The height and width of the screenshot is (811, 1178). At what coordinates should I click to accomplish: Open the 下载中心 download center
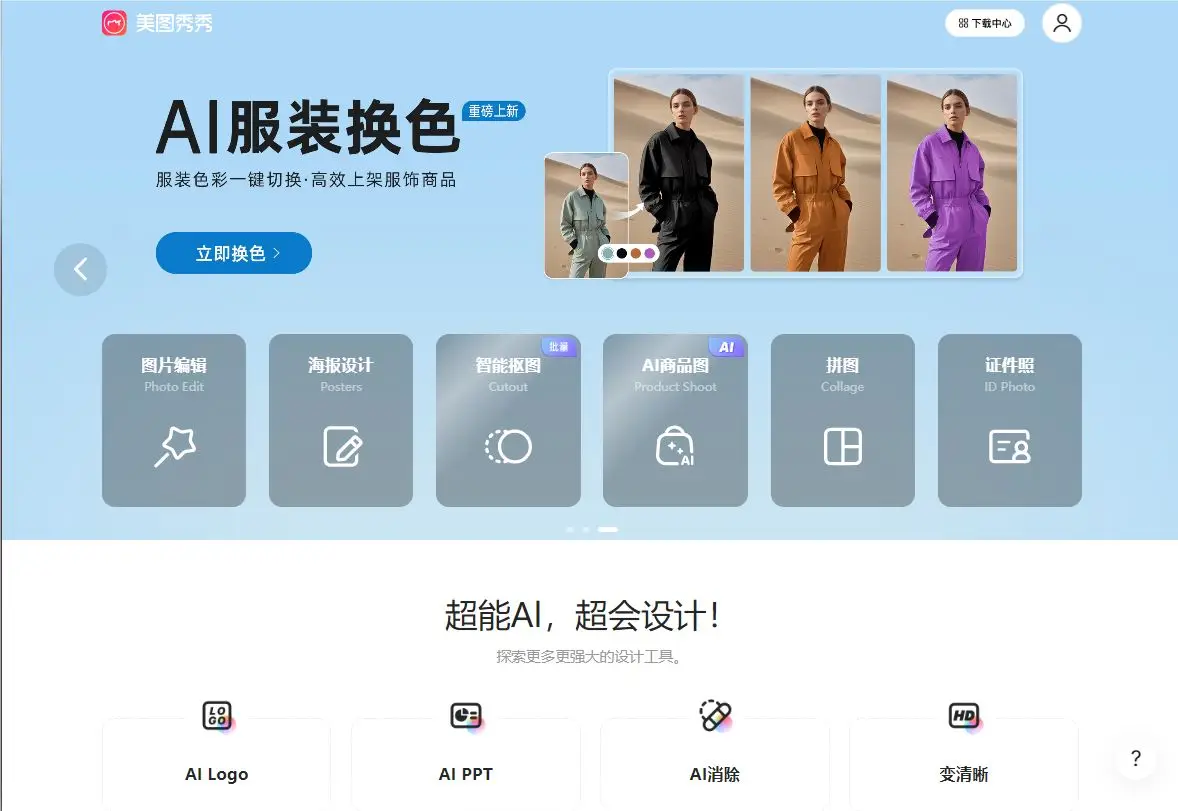pos(984,22)
